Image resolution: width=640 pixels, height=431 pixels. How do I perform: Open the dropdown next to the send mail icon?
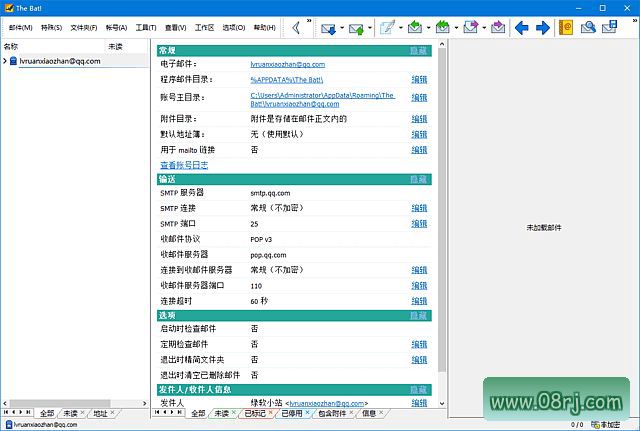pos(370,28)
